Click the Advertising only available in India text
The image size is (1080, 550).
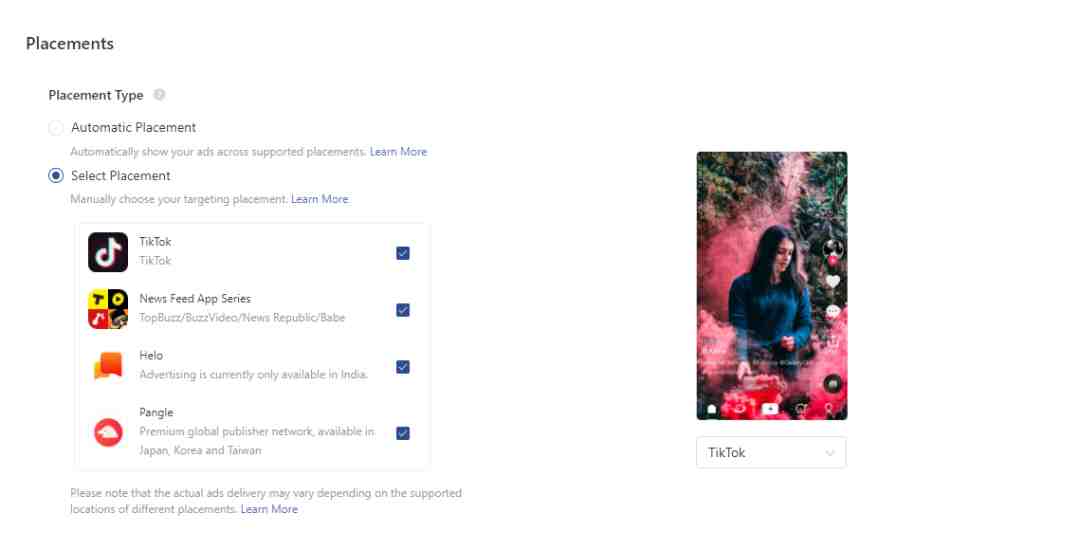pyautogui.click(x=253, y=374)
